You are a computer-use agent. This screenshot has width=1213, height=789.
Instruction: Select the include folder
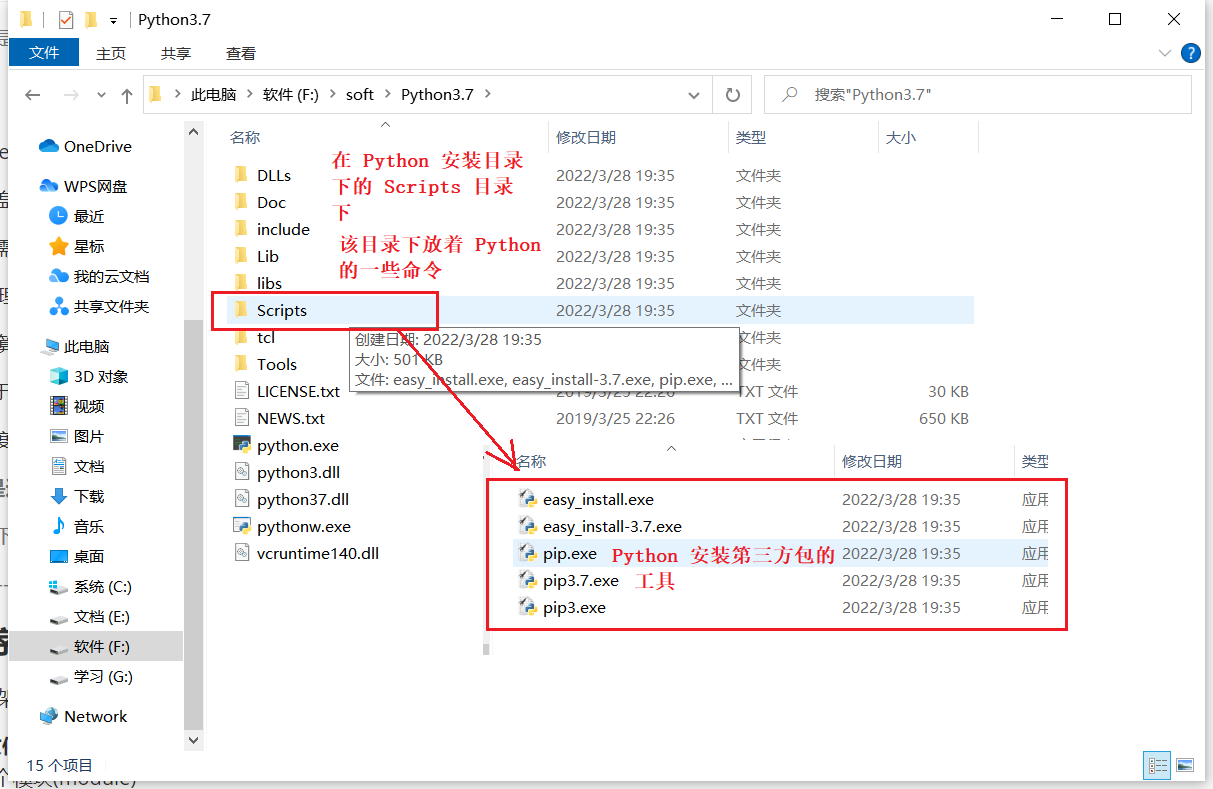click(x=283, y=229)
